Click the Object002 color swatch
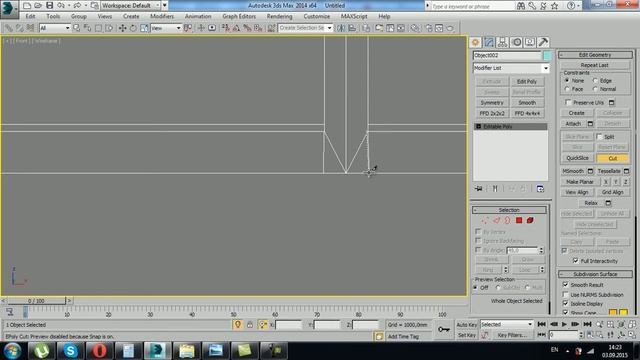The height and width of the screenshot is (360, 640). pyautogui.click(x=547, y=55)
